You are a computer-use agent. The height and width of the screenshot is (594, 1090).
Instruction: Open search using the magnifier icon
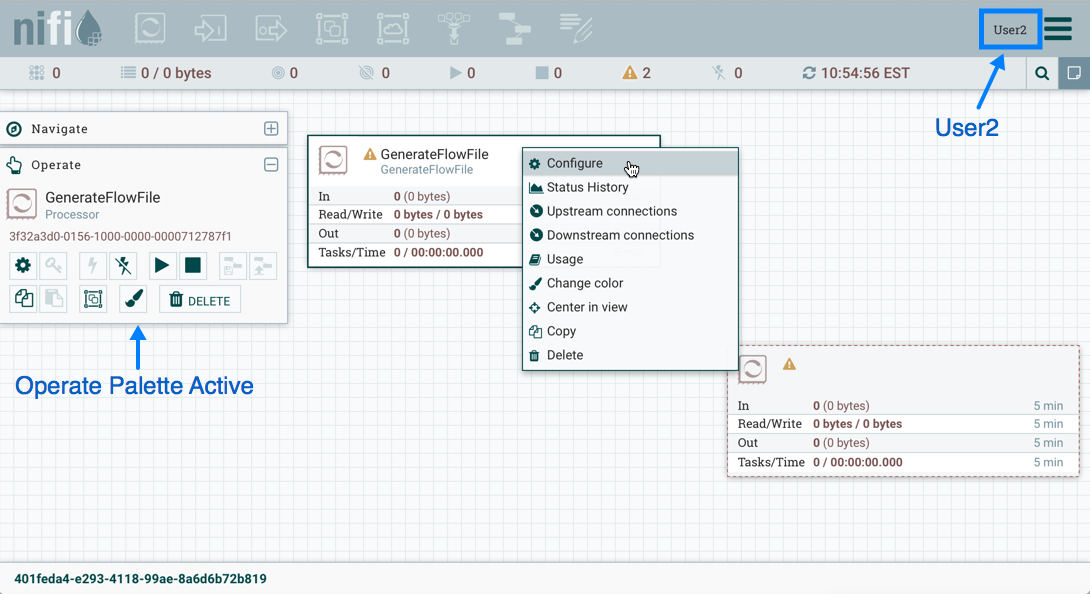pyautogui.click(x=1041, y=72)
